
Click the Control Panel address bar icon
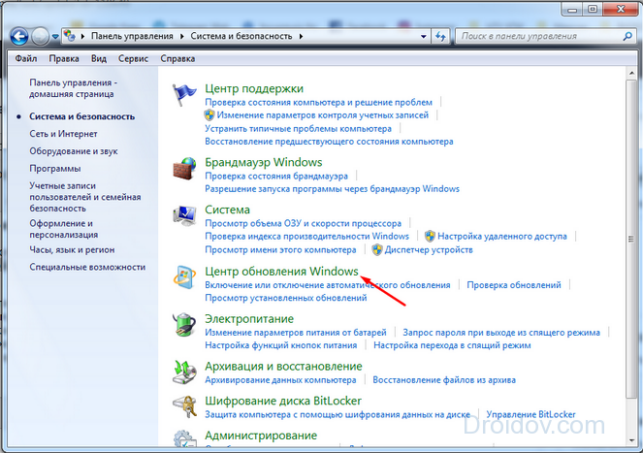pos(70,36)
